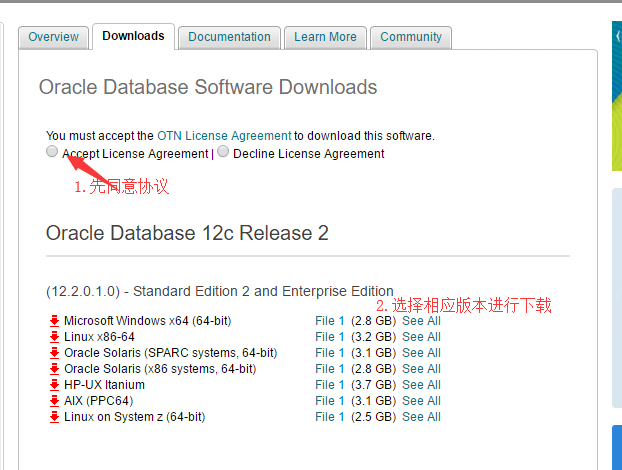Click See All for Oracle Solaris SPARC systems
The image size is (622, 470).
pos(421,353)
